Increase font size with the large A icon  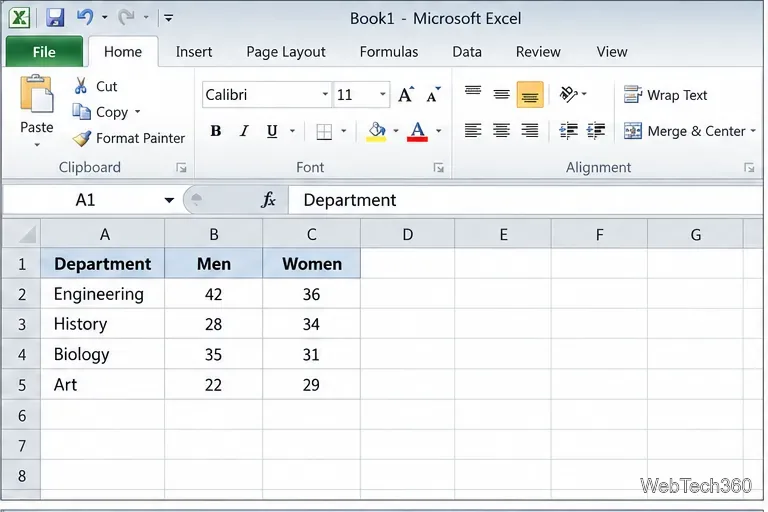pyautogui.click(x=406, y=94)
